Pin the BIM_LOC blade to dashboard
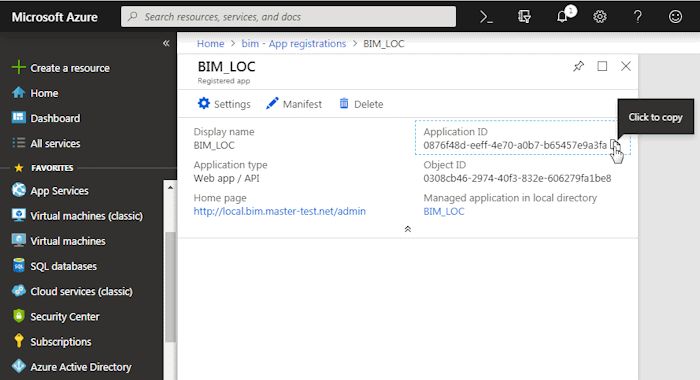700x380 pixels. 579,66
